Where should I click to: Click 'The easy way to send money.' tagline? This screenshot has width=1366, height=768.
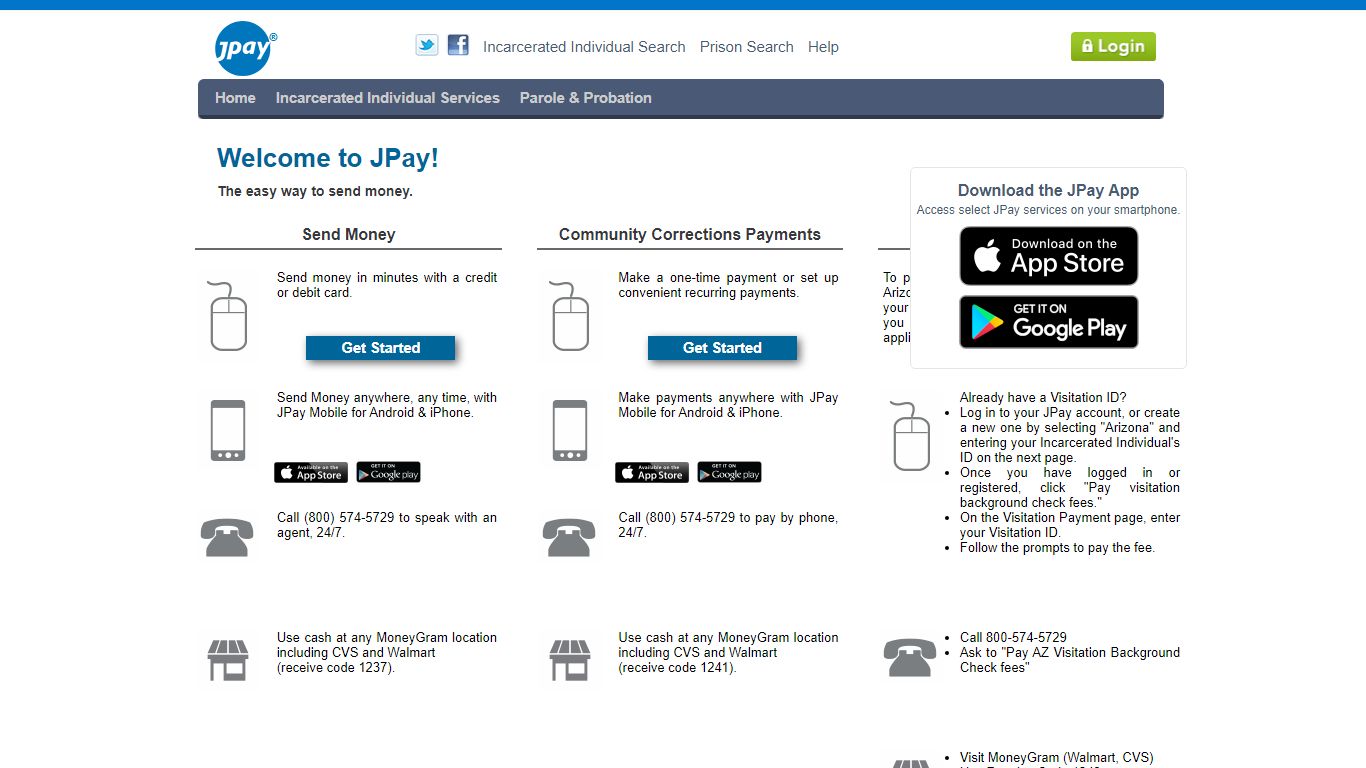[315, 191]
